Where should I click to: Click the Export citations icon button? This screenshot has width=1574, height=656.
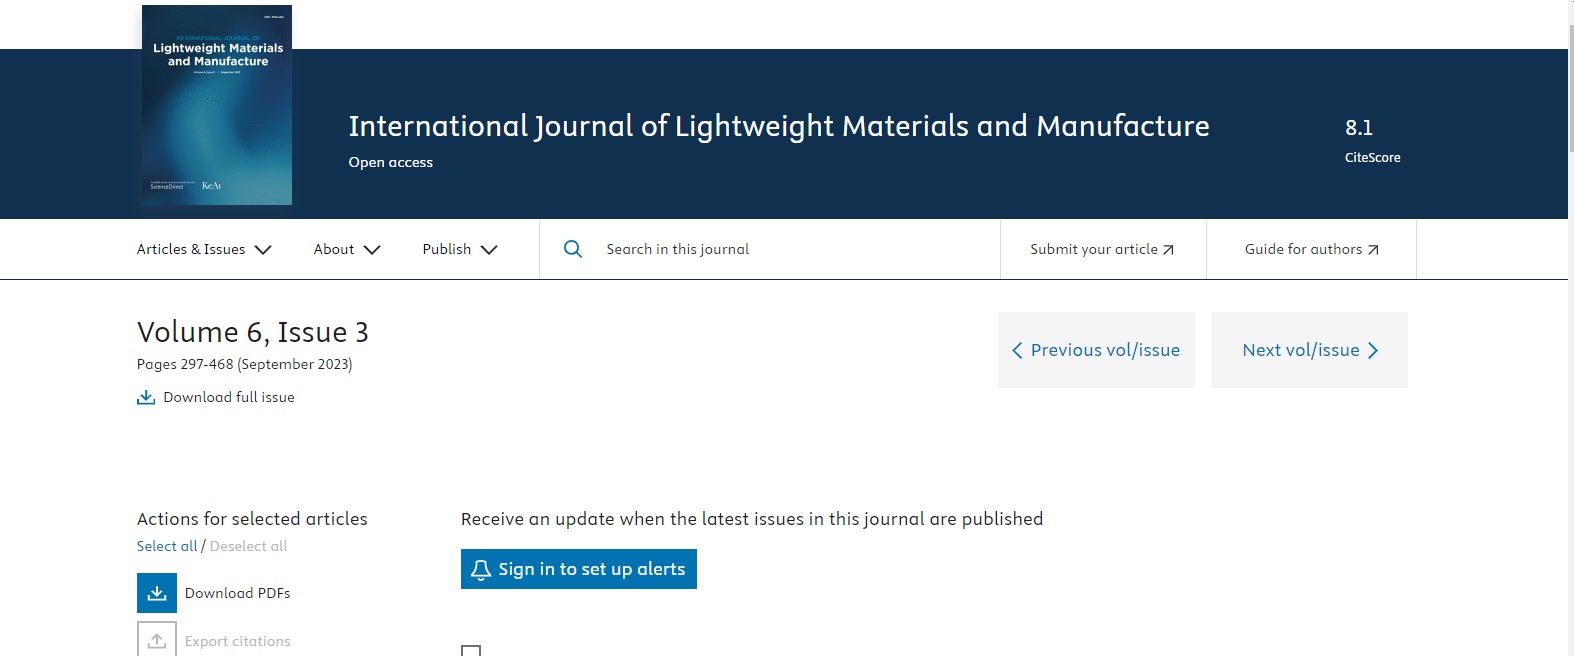coord(157,640)
